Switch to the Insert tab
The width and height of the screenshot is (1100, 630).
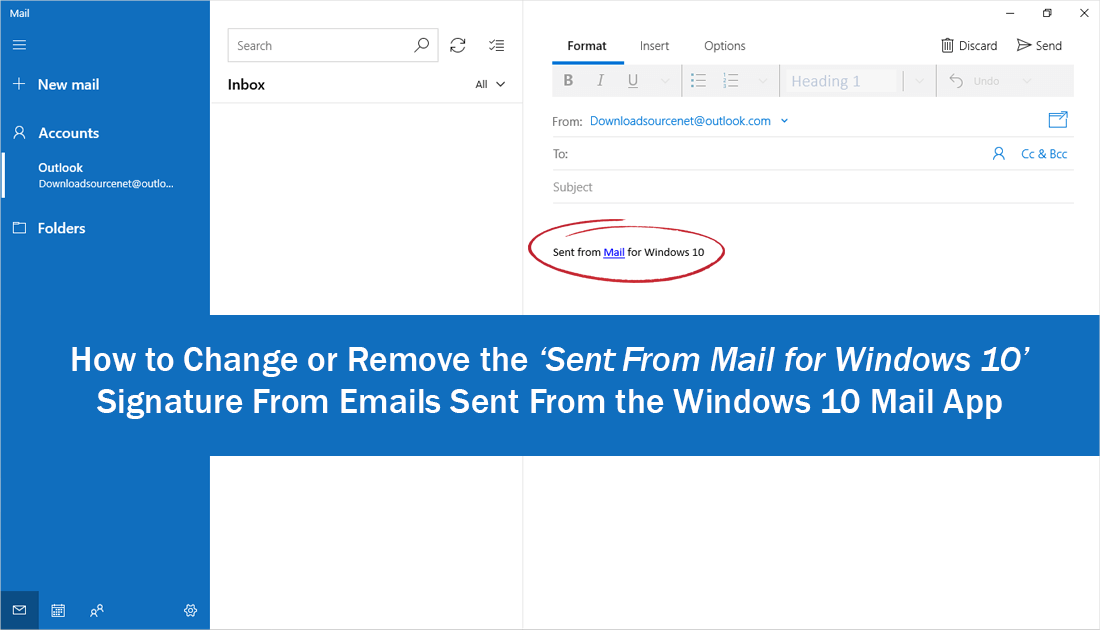pyautogui.click(x=655, y=46)
